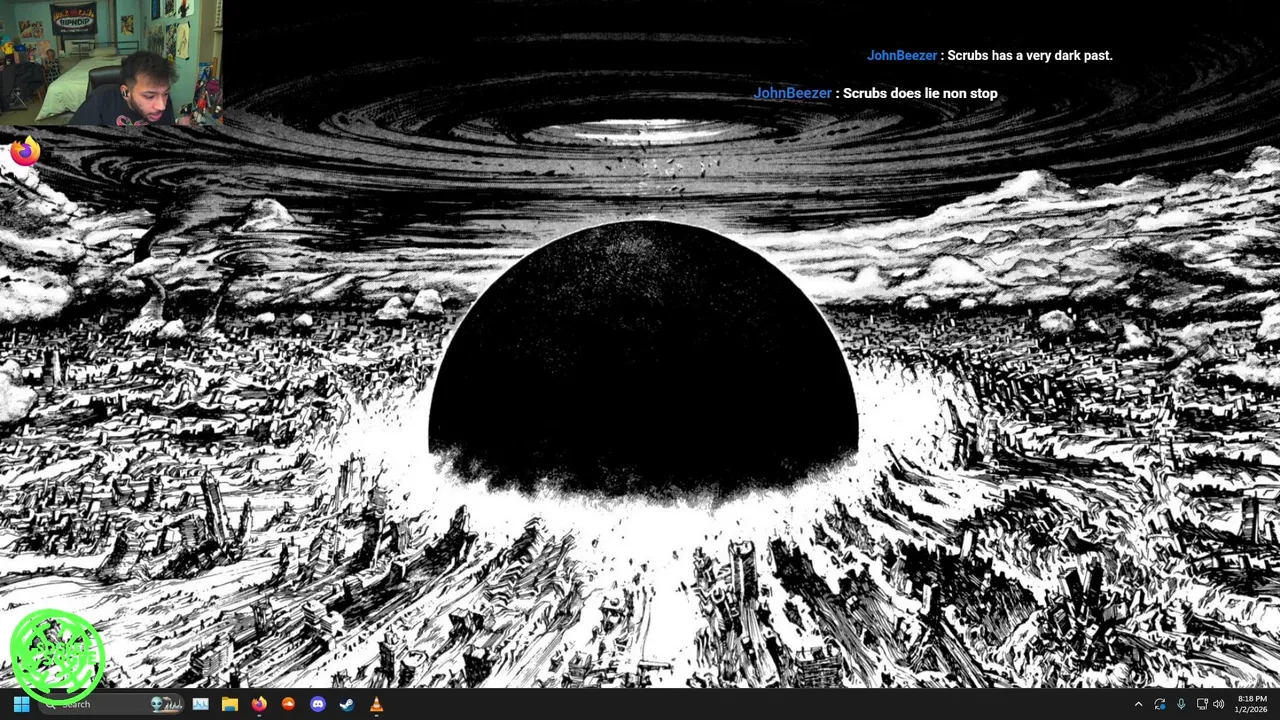
Task: Switch to Firefox in the taskbar
Action: click(259, 704)
